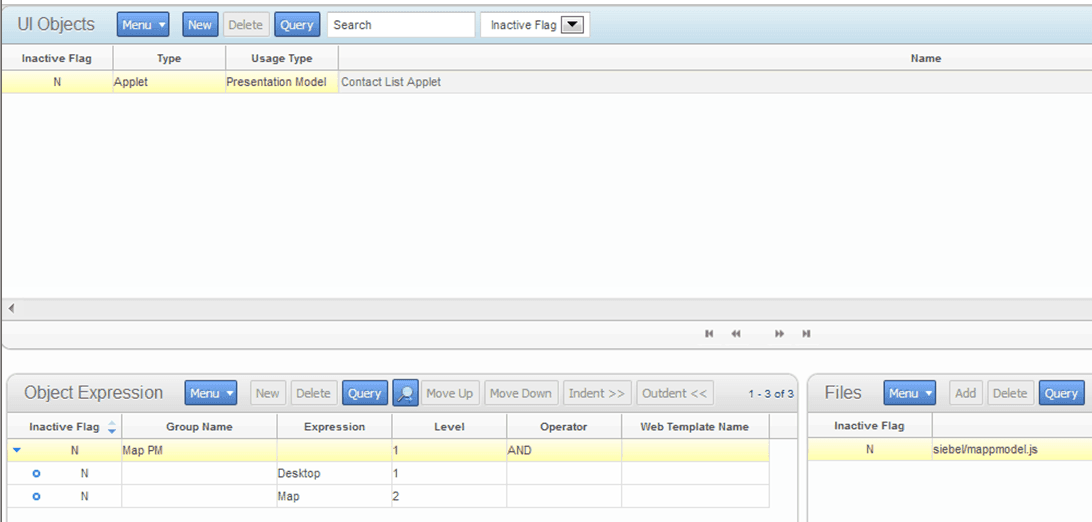The image size is (1092, 522).
Task: Go to next record set icon
Action: click(780, 334)
